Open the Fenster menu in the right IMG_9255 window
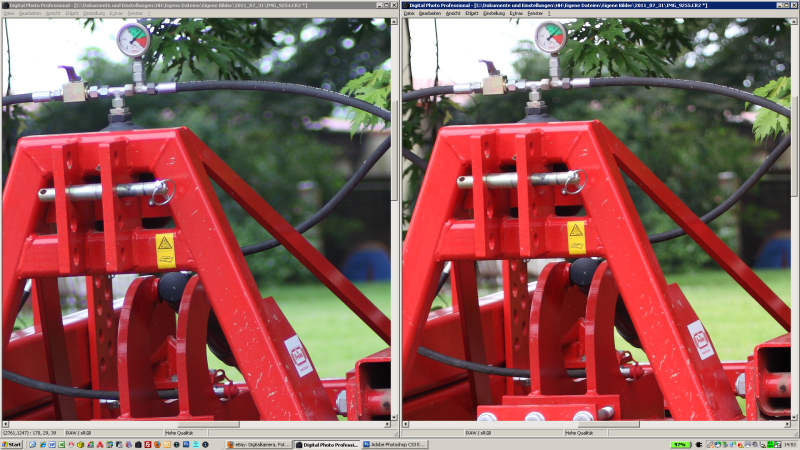800x450 pixels. [x=535, y=13]
